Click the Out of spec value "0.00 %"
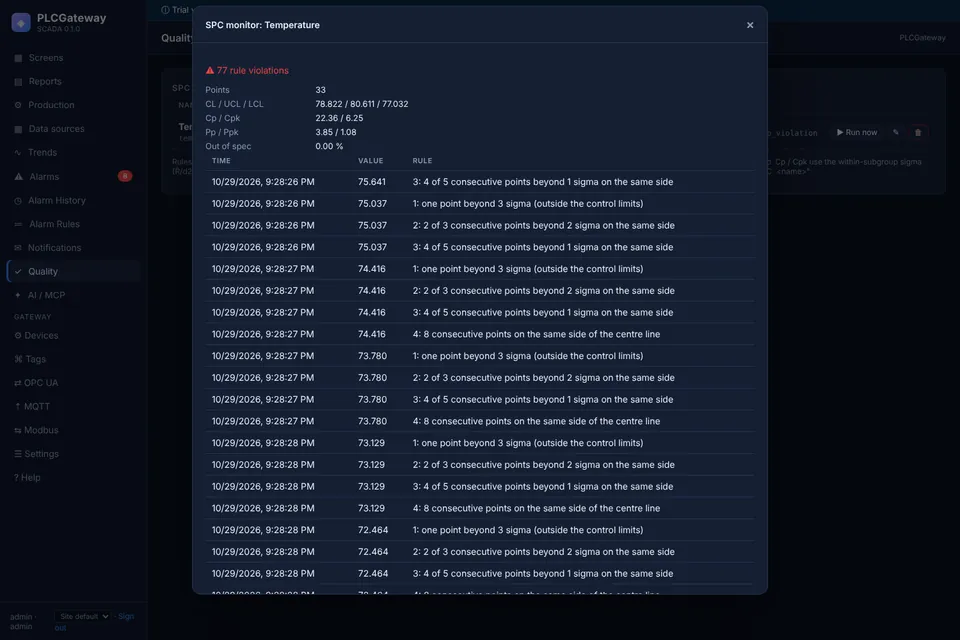 (329, 146)
